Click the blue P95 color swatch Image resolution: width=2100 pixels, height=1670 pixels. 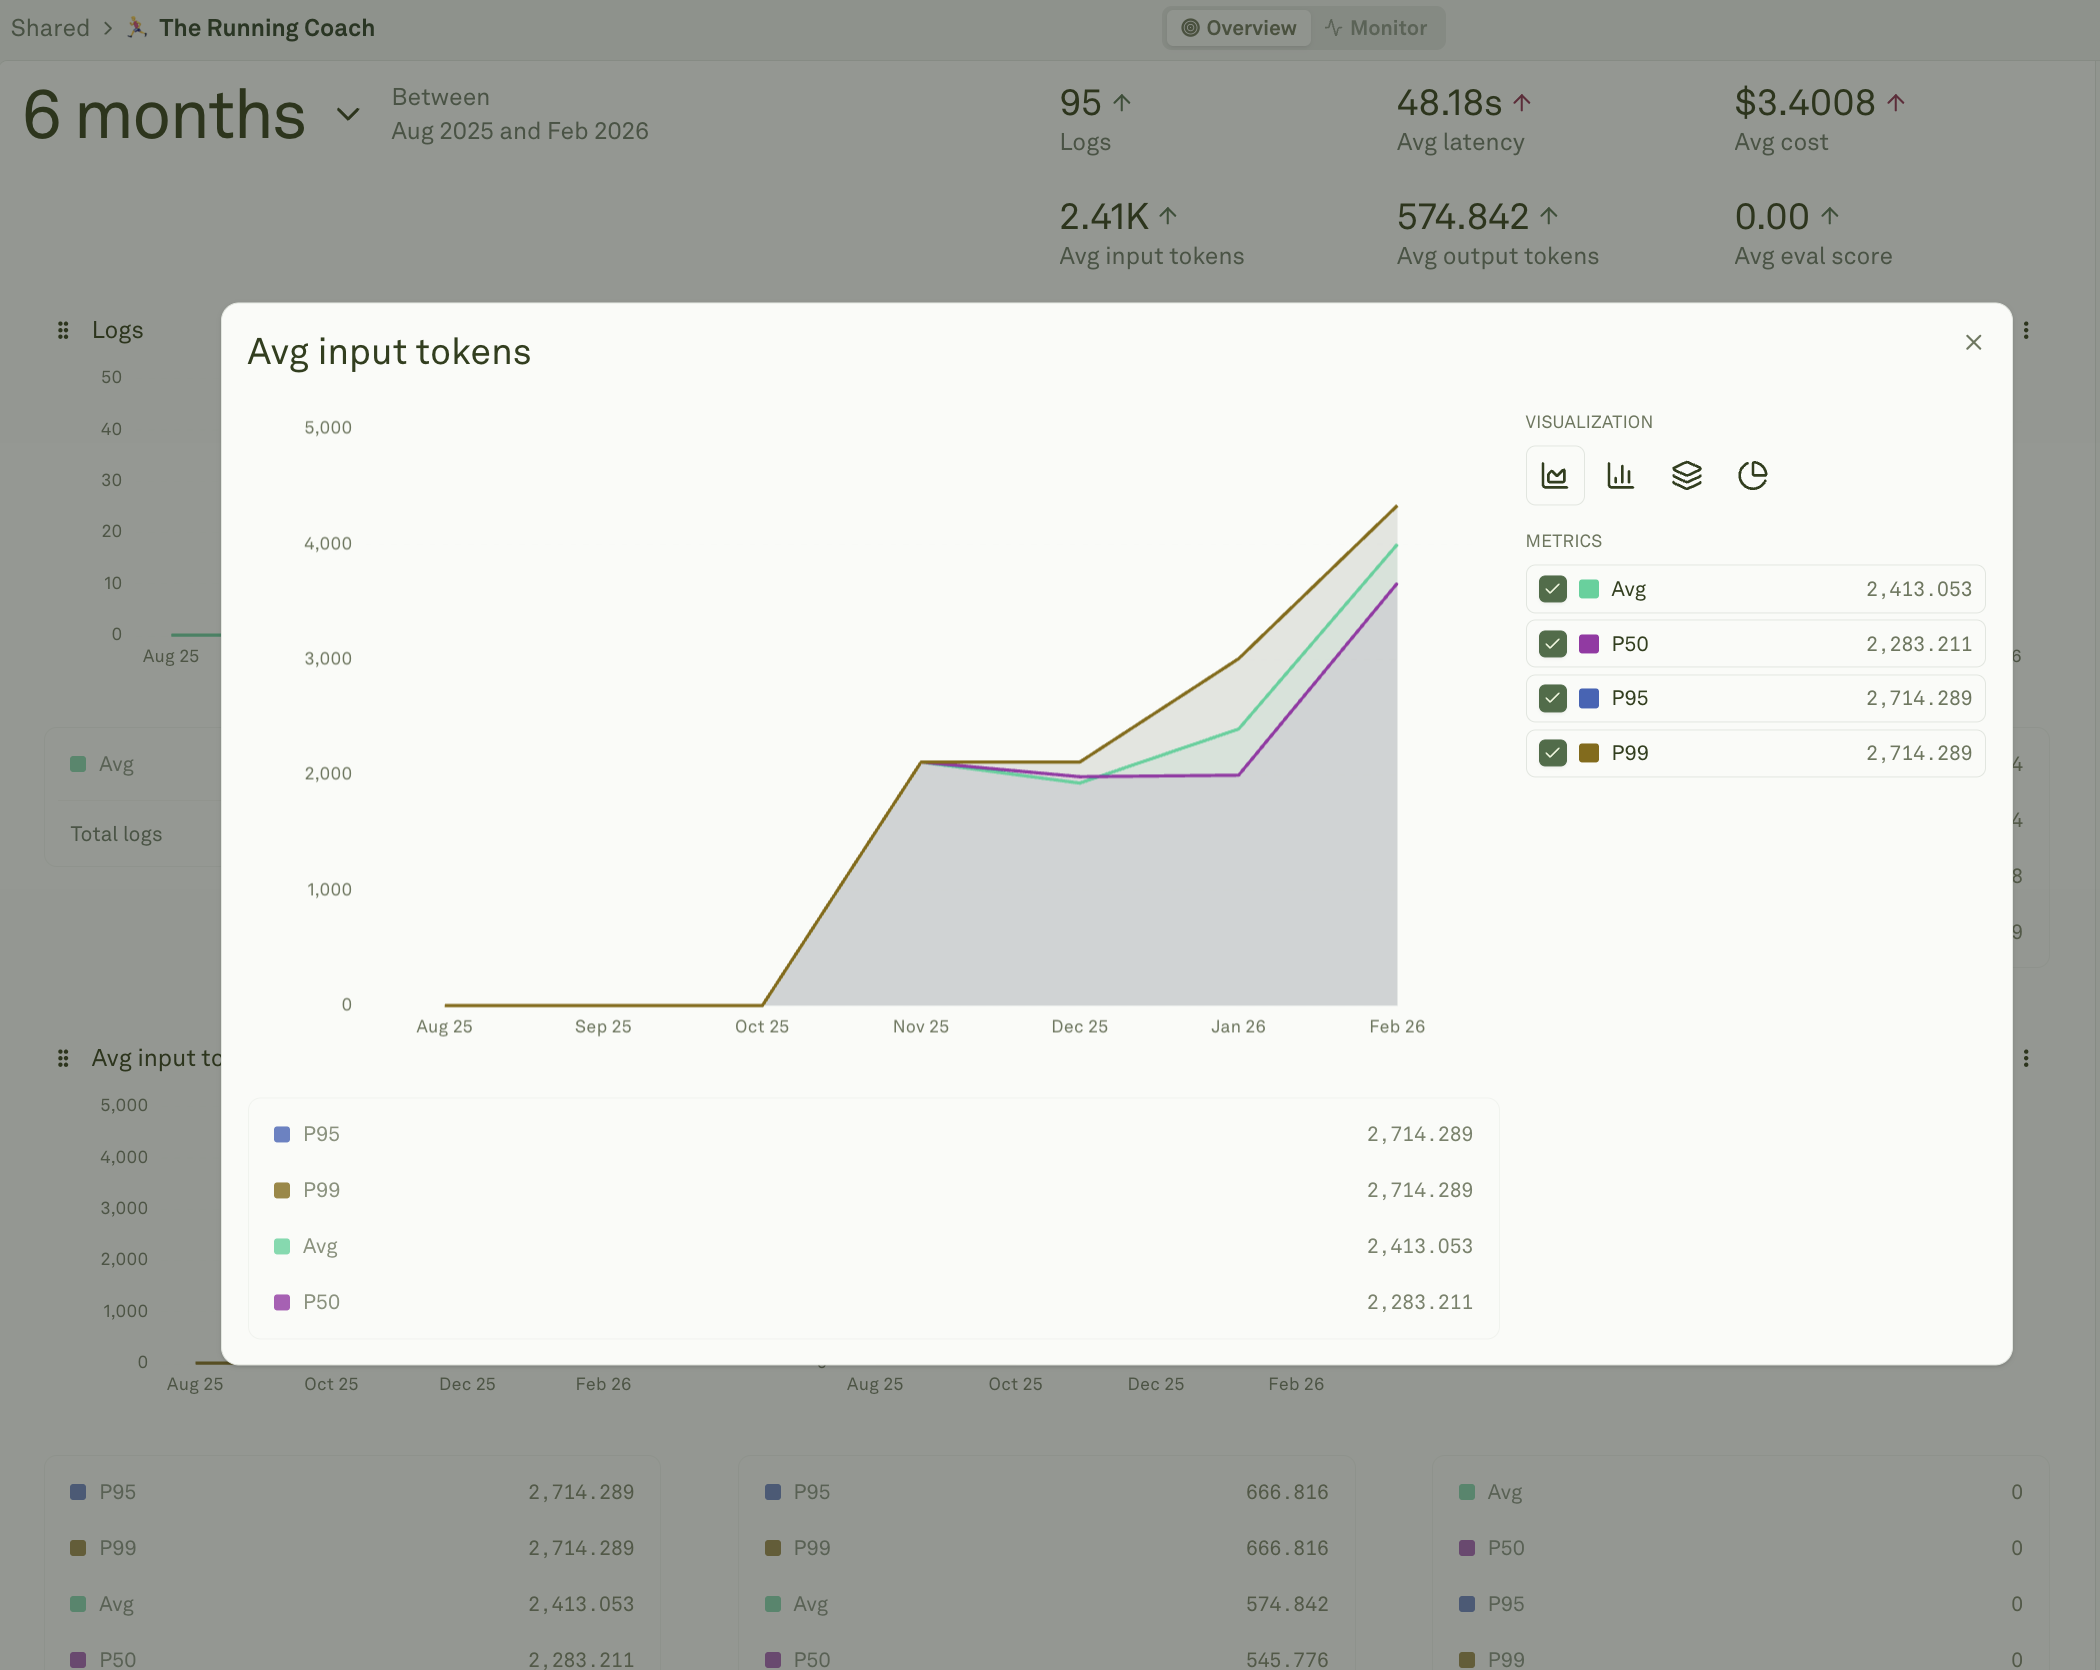pyautogui.click(x=1588, y=698)
